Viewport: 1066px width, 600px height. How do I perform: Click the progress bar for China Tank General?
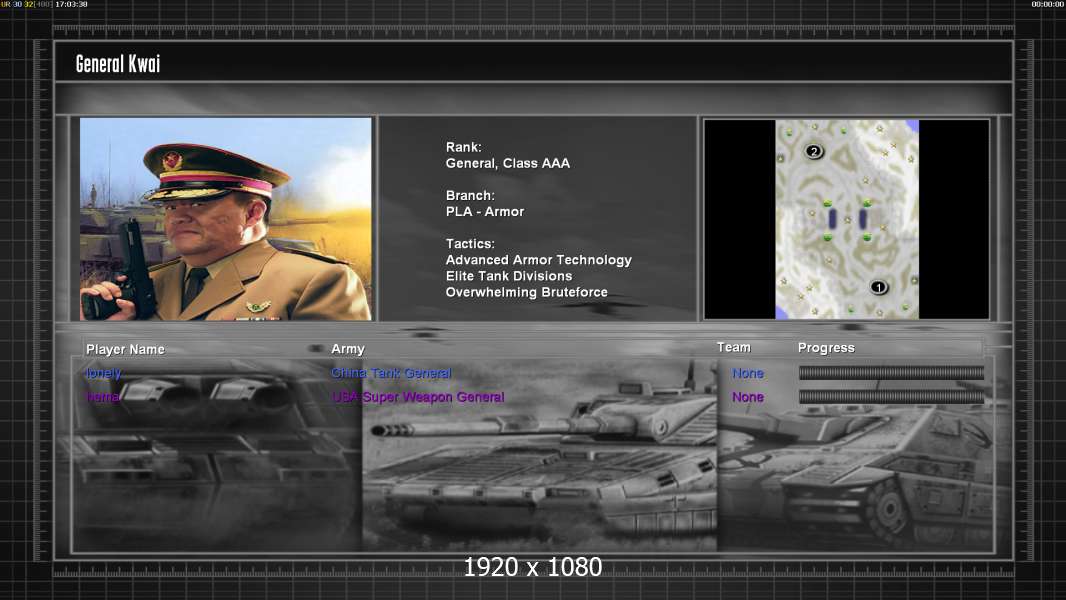(891, 372)
